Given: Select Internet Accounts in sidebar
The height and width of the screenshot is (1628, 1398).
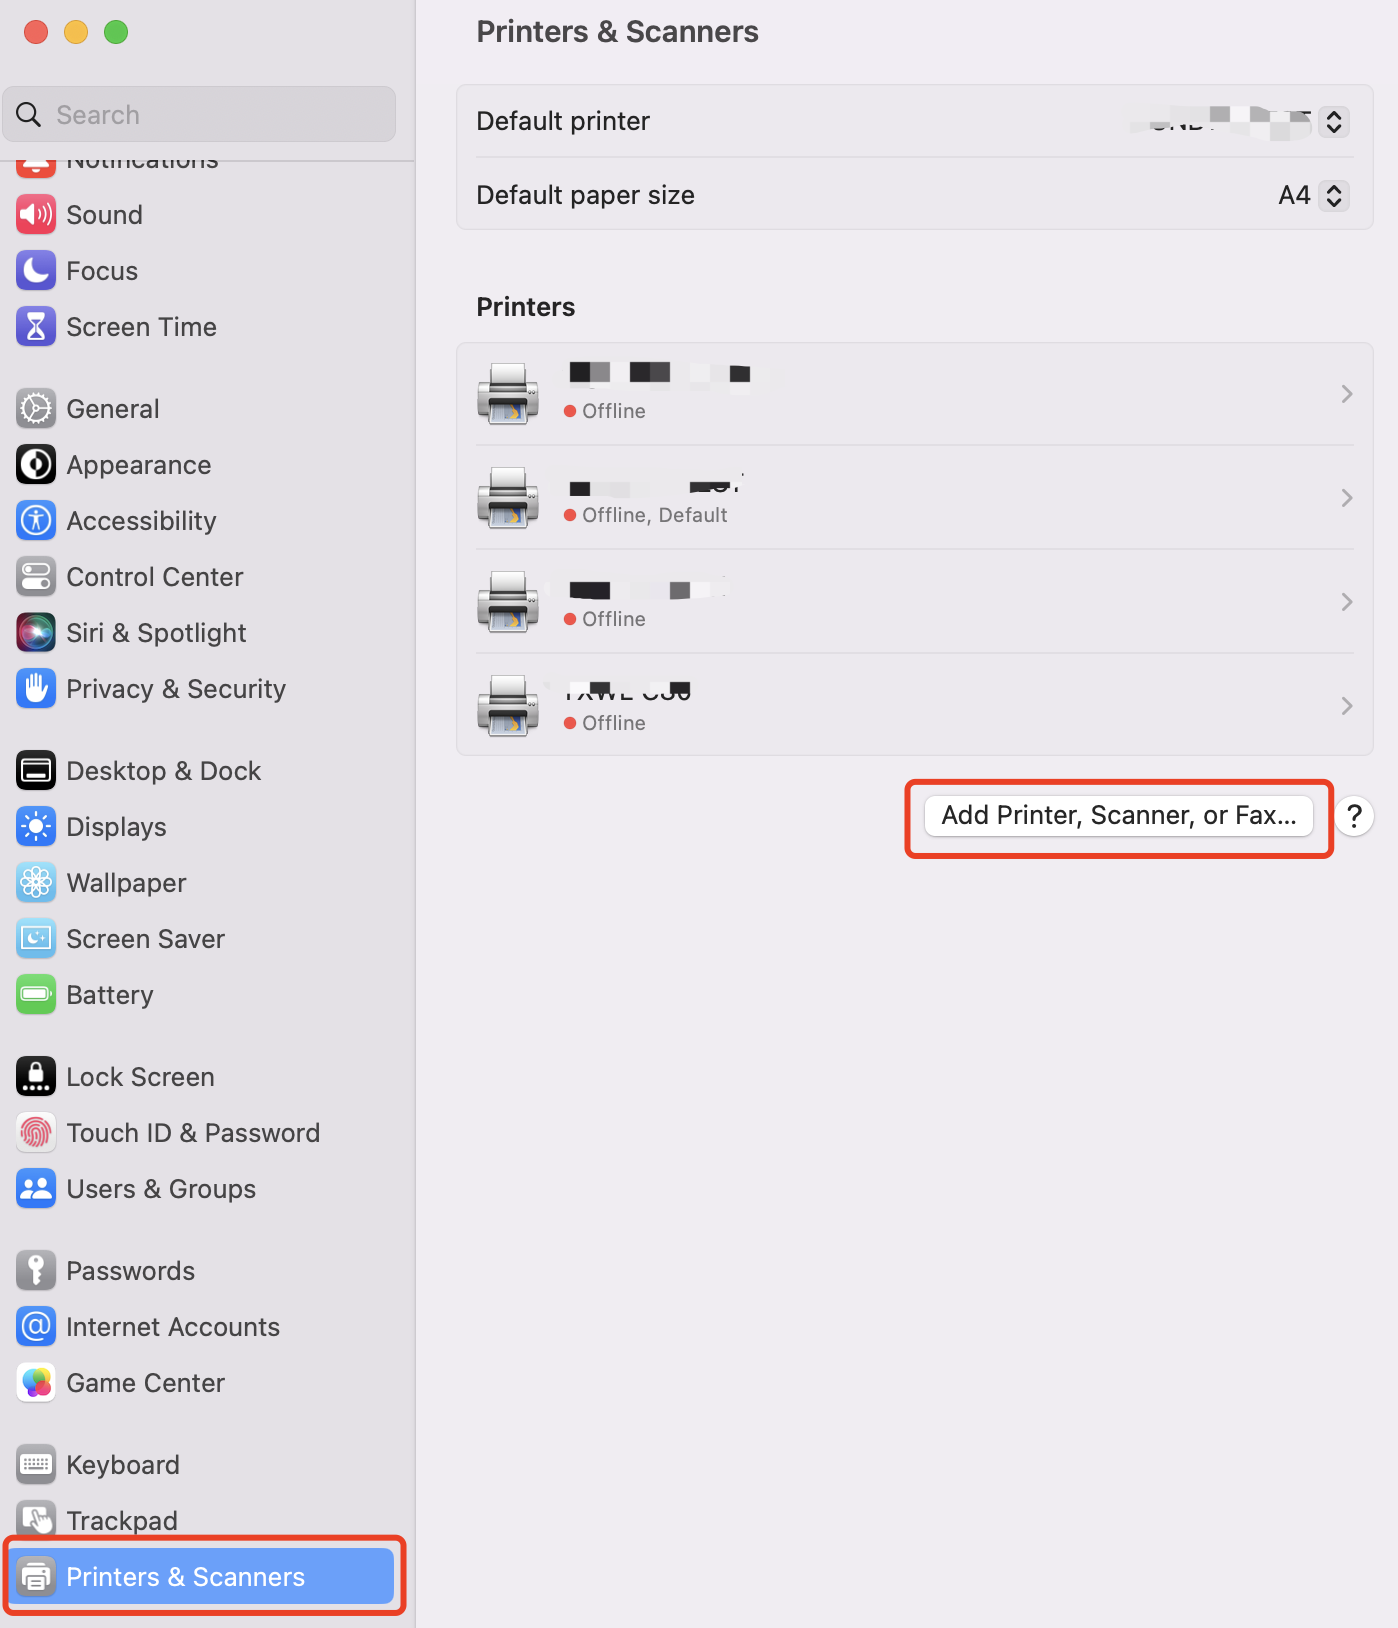Looking at the screenshot, I should pyautogui.click(x=200, y=1327).
